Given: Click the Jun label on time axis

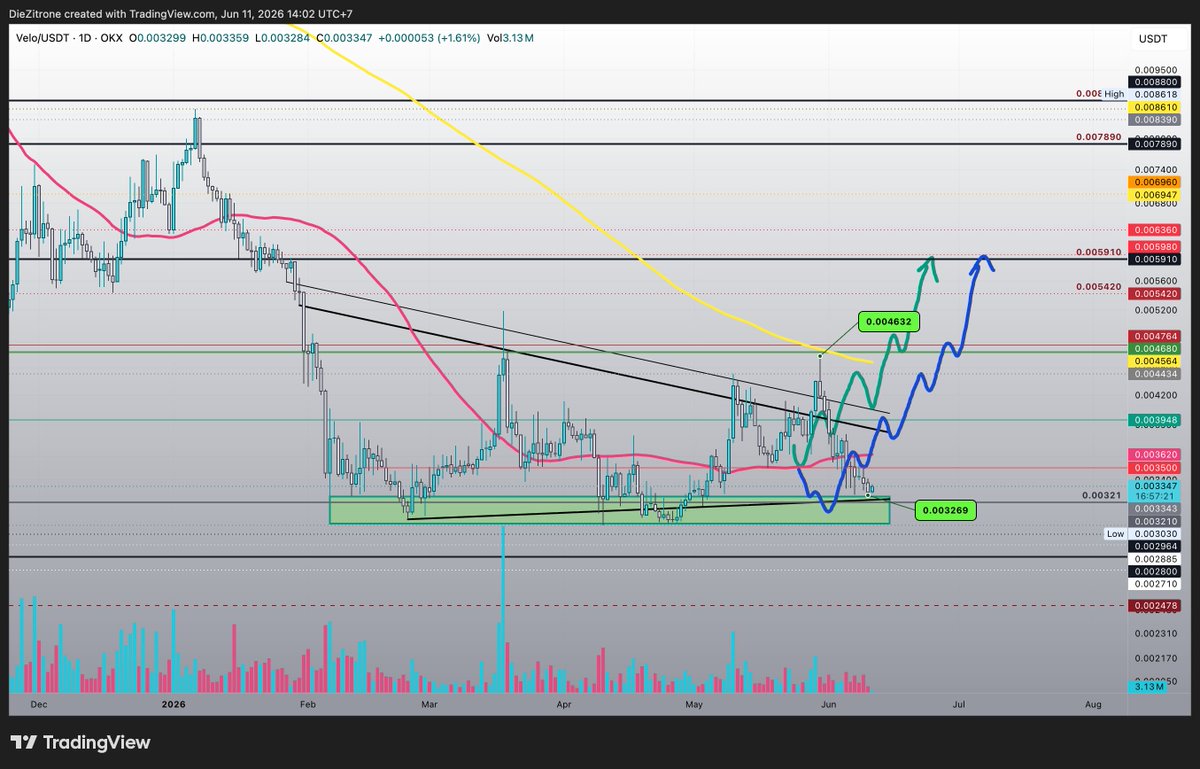Looking at the screenshot, I should 829,705.
